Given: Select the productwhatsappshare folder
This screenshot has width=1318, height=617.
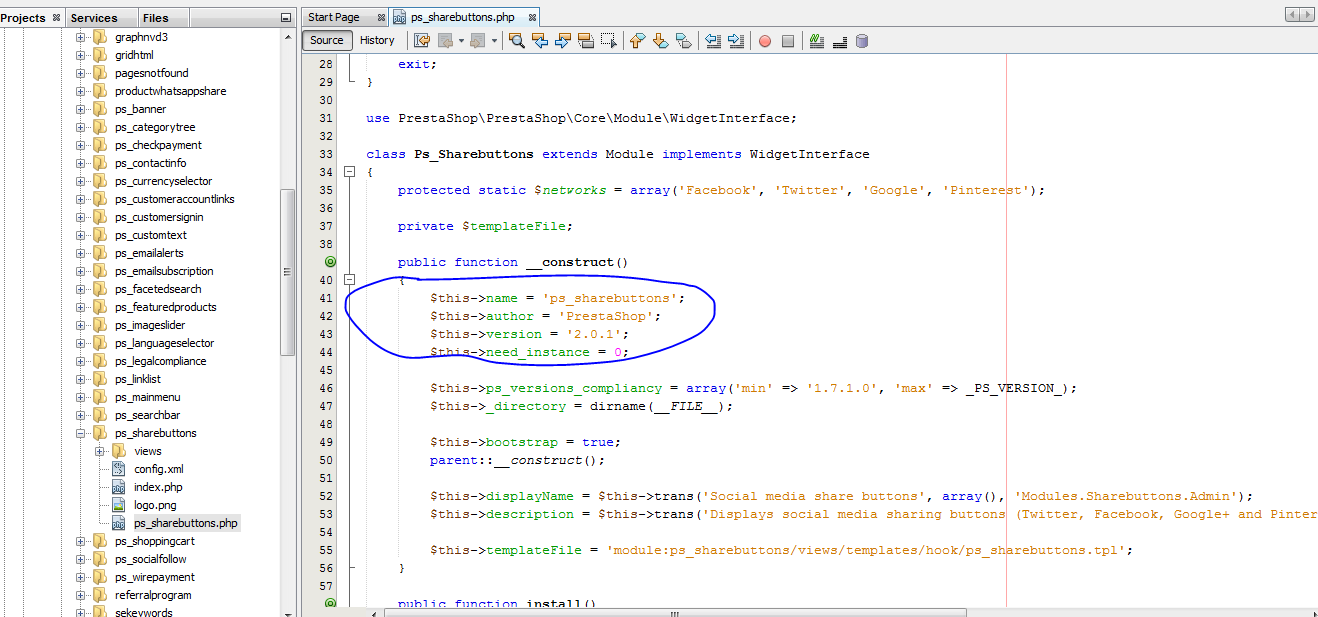Looking at the screenshot, I should pos(170,91).
